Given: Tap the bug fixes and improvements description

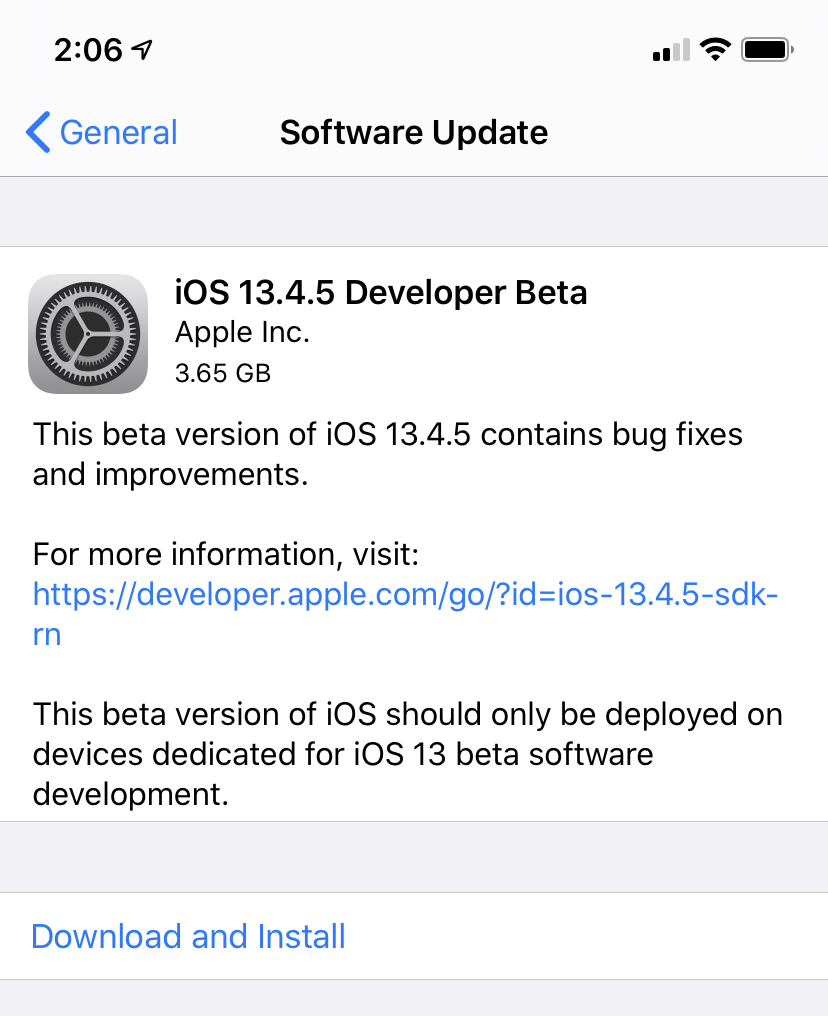Looking at the screenshot, I should pyautogui.click(x=388, y=454).
